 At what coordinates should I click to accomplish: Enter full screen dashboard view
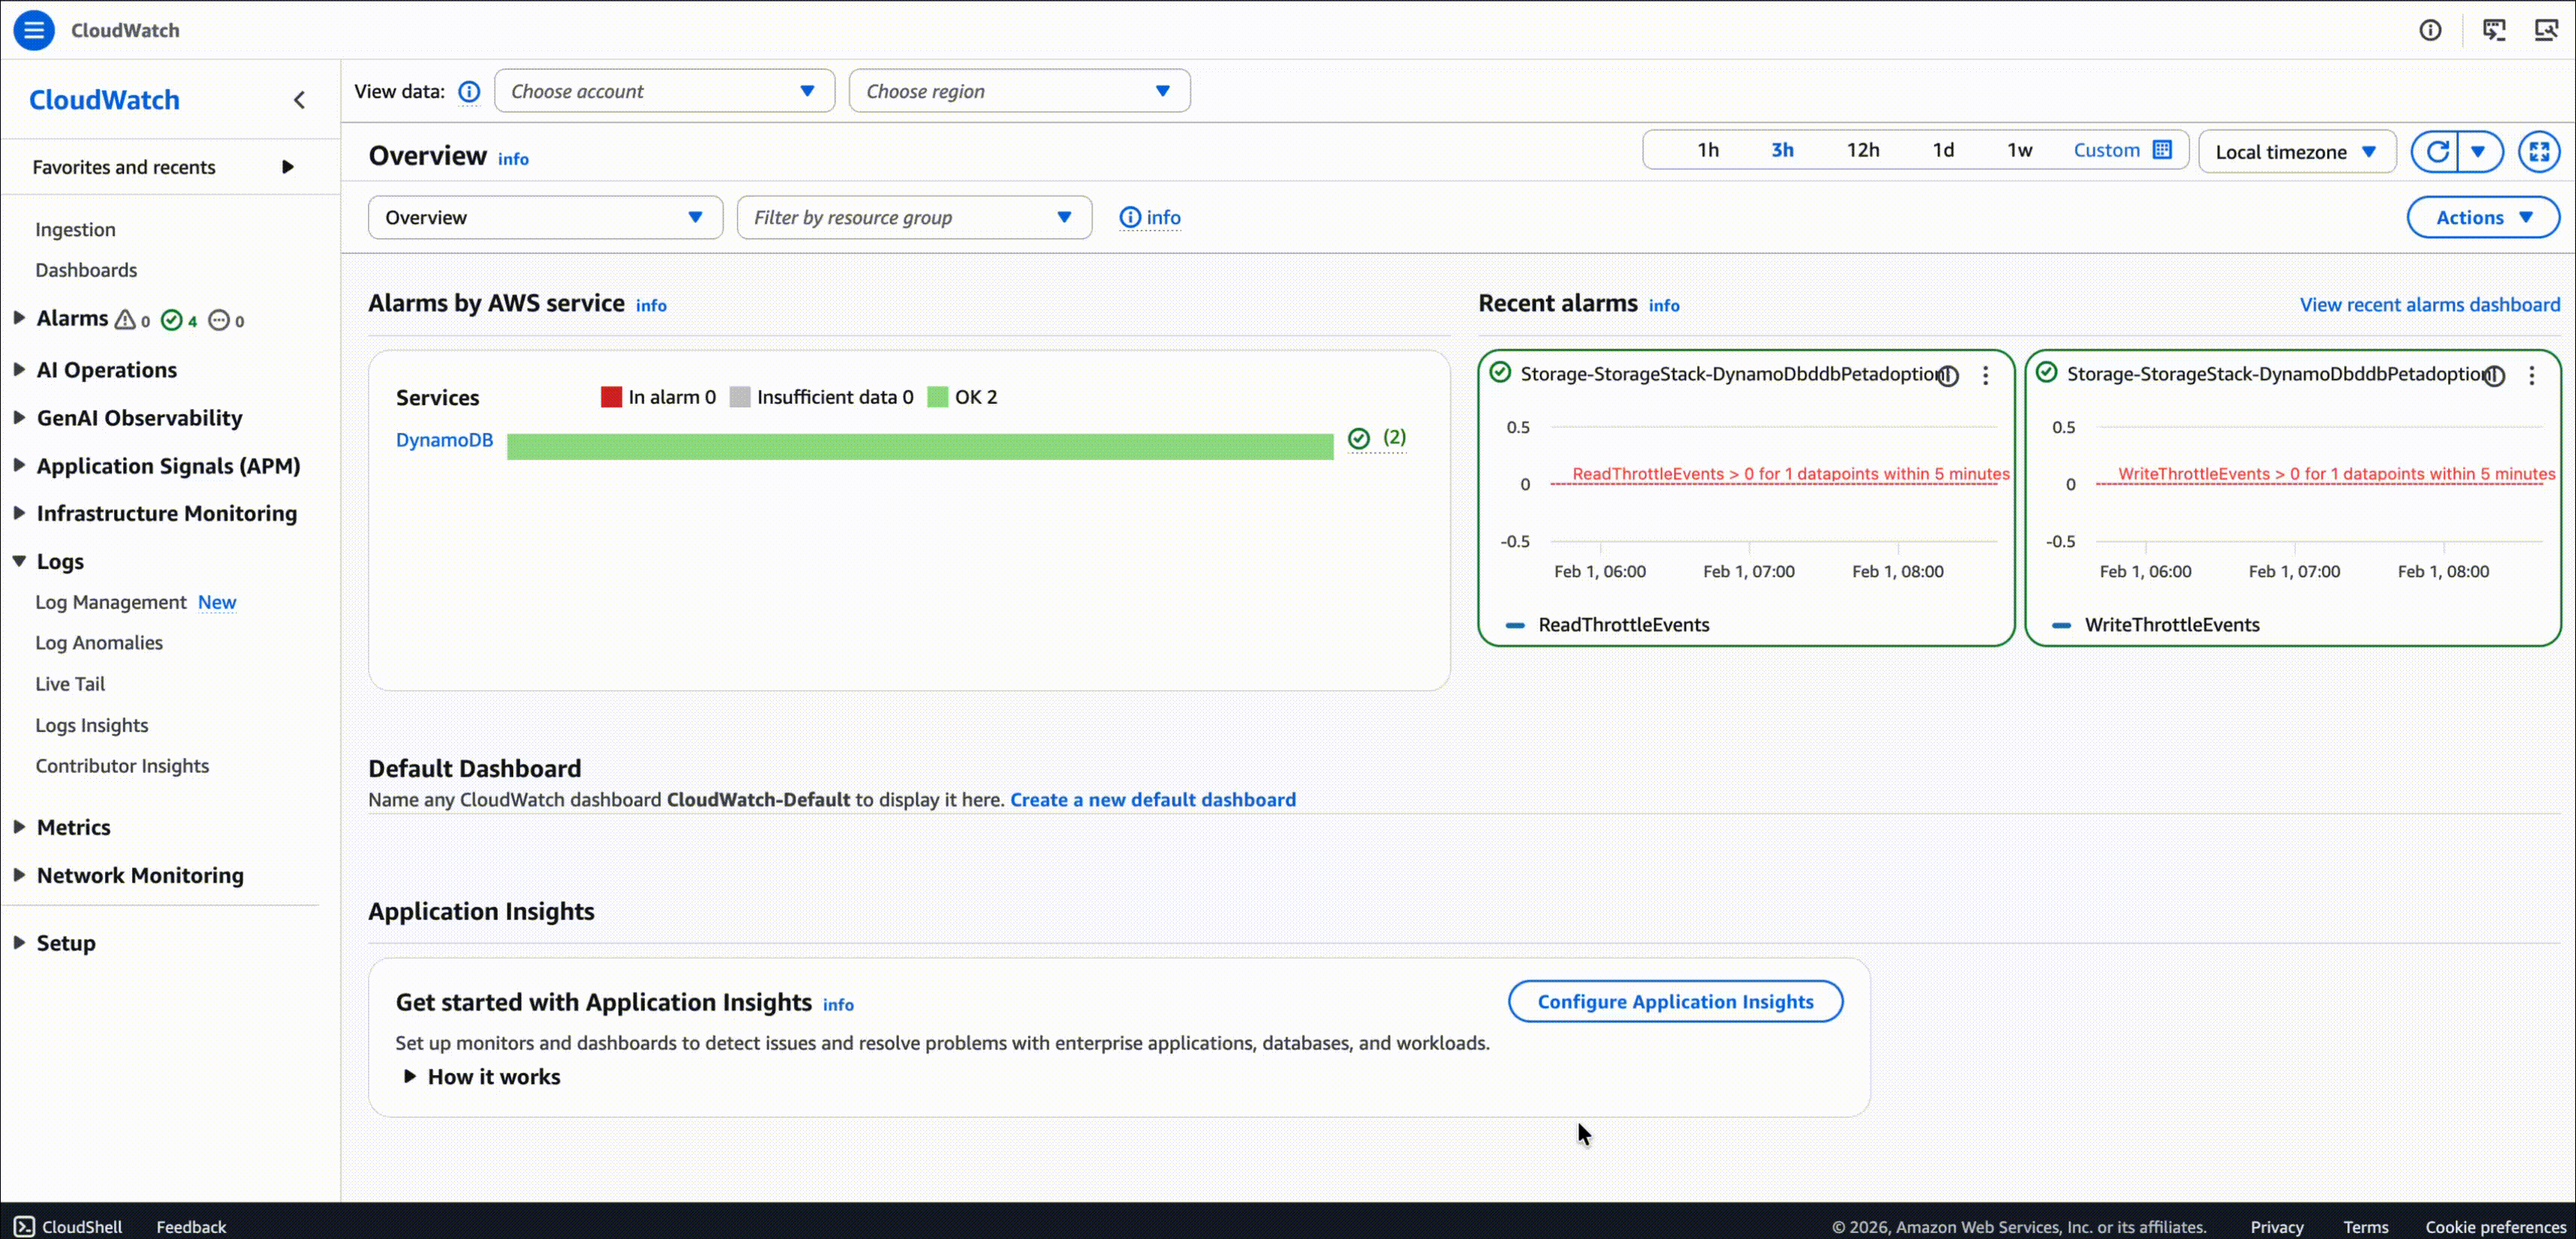click(x=2539, y=152)
